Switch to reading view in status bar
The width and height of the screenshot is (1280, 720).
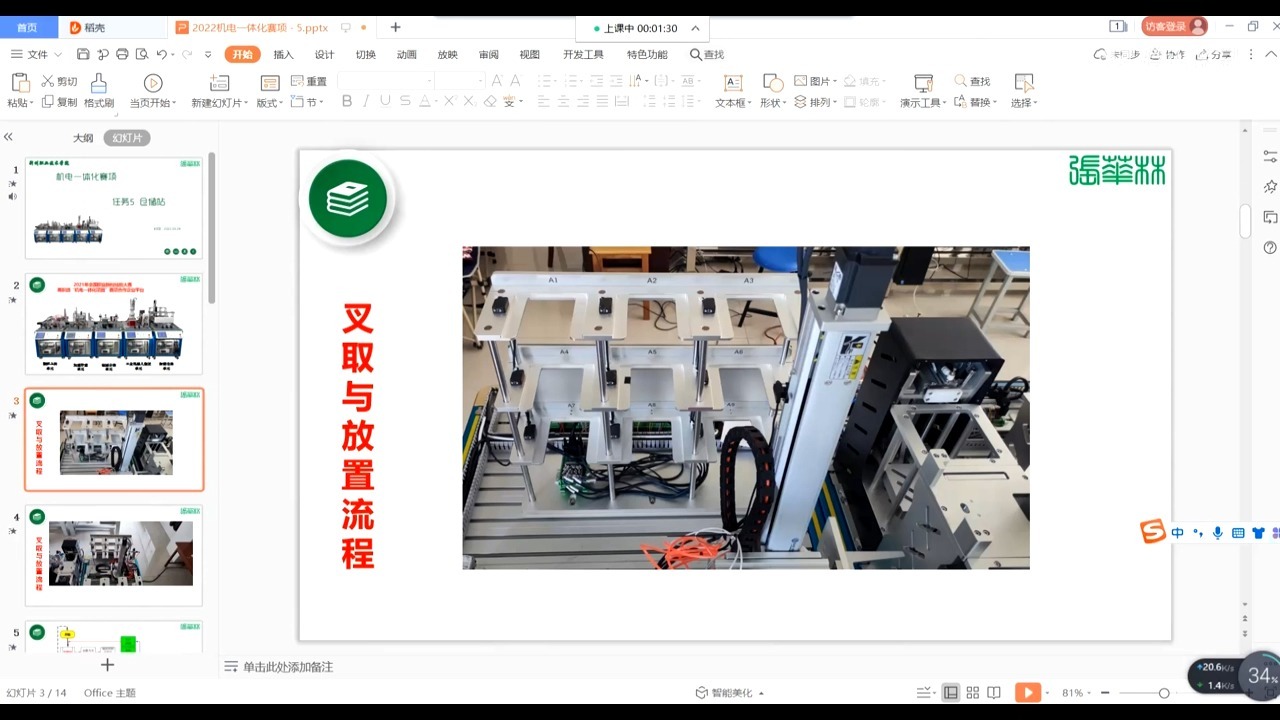click(994, 692)
